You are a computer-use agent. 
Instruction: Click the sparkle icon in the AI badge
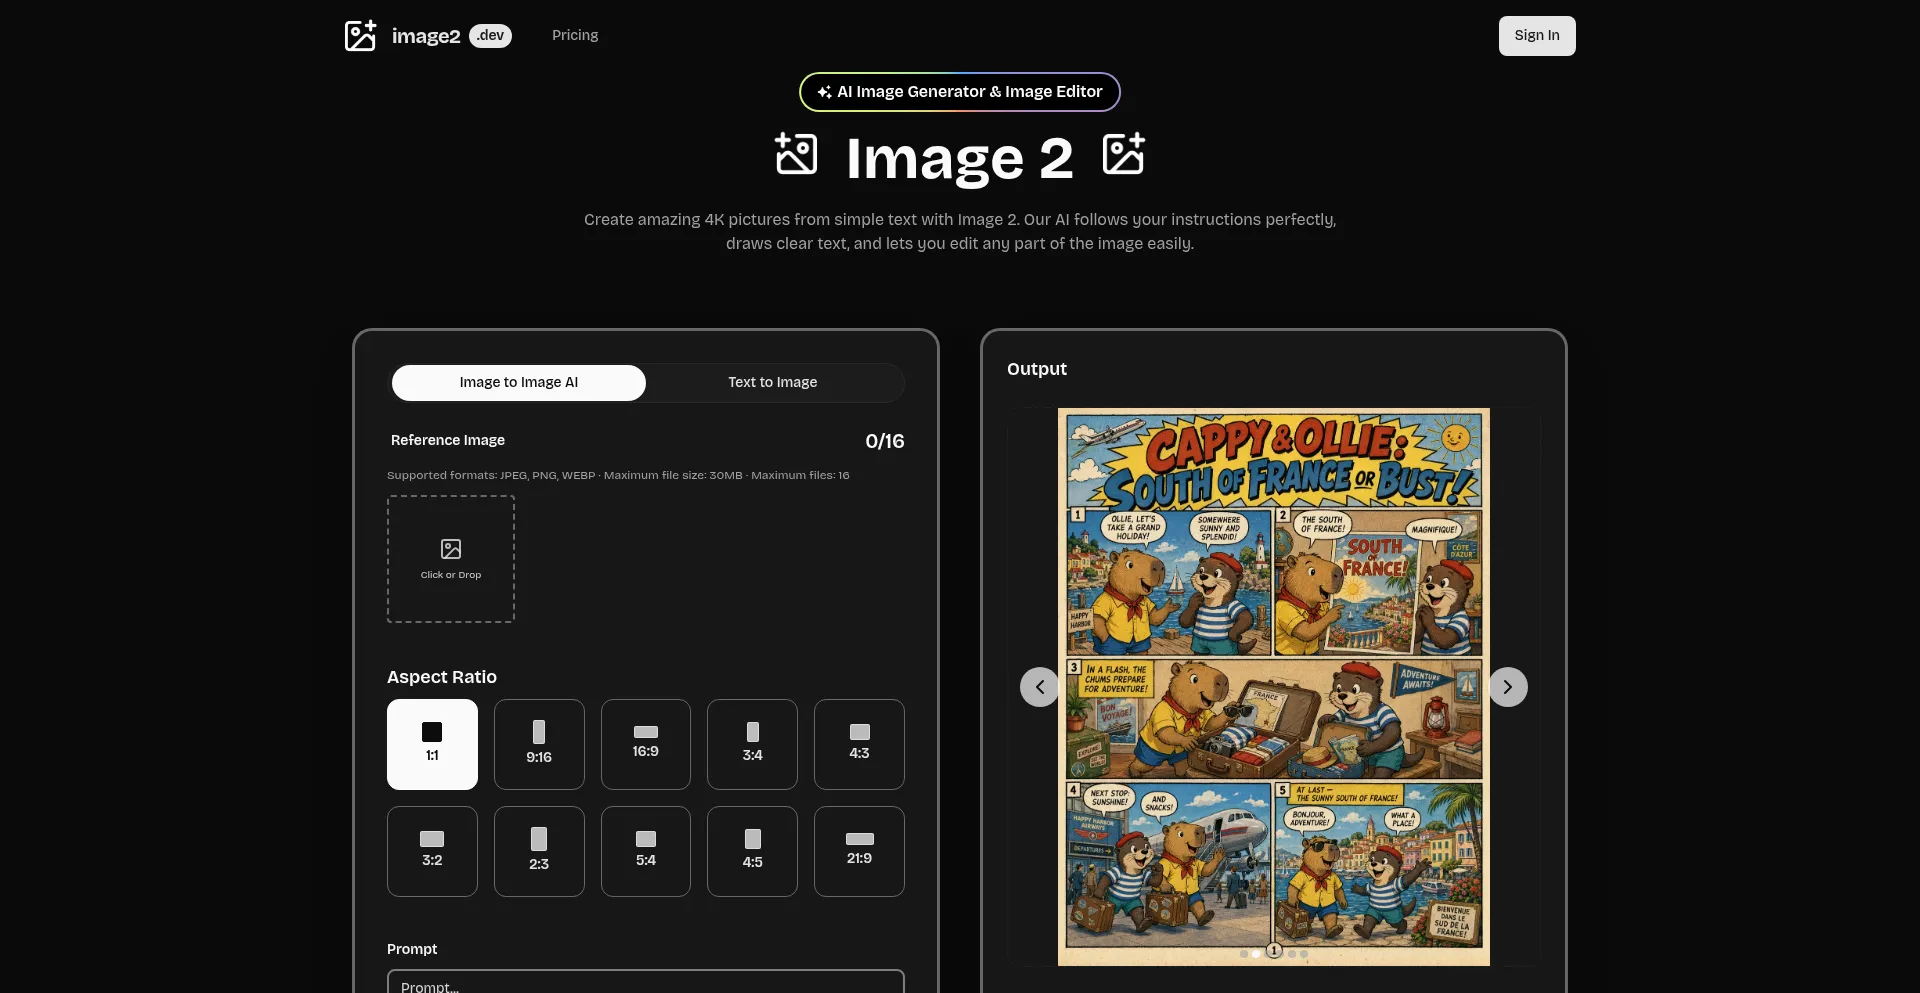(x=824, y=92)
